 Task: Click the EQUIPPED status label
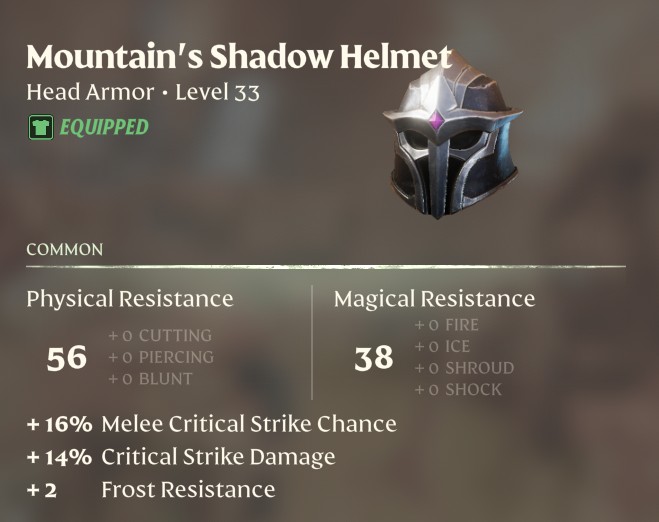[104, 127]
